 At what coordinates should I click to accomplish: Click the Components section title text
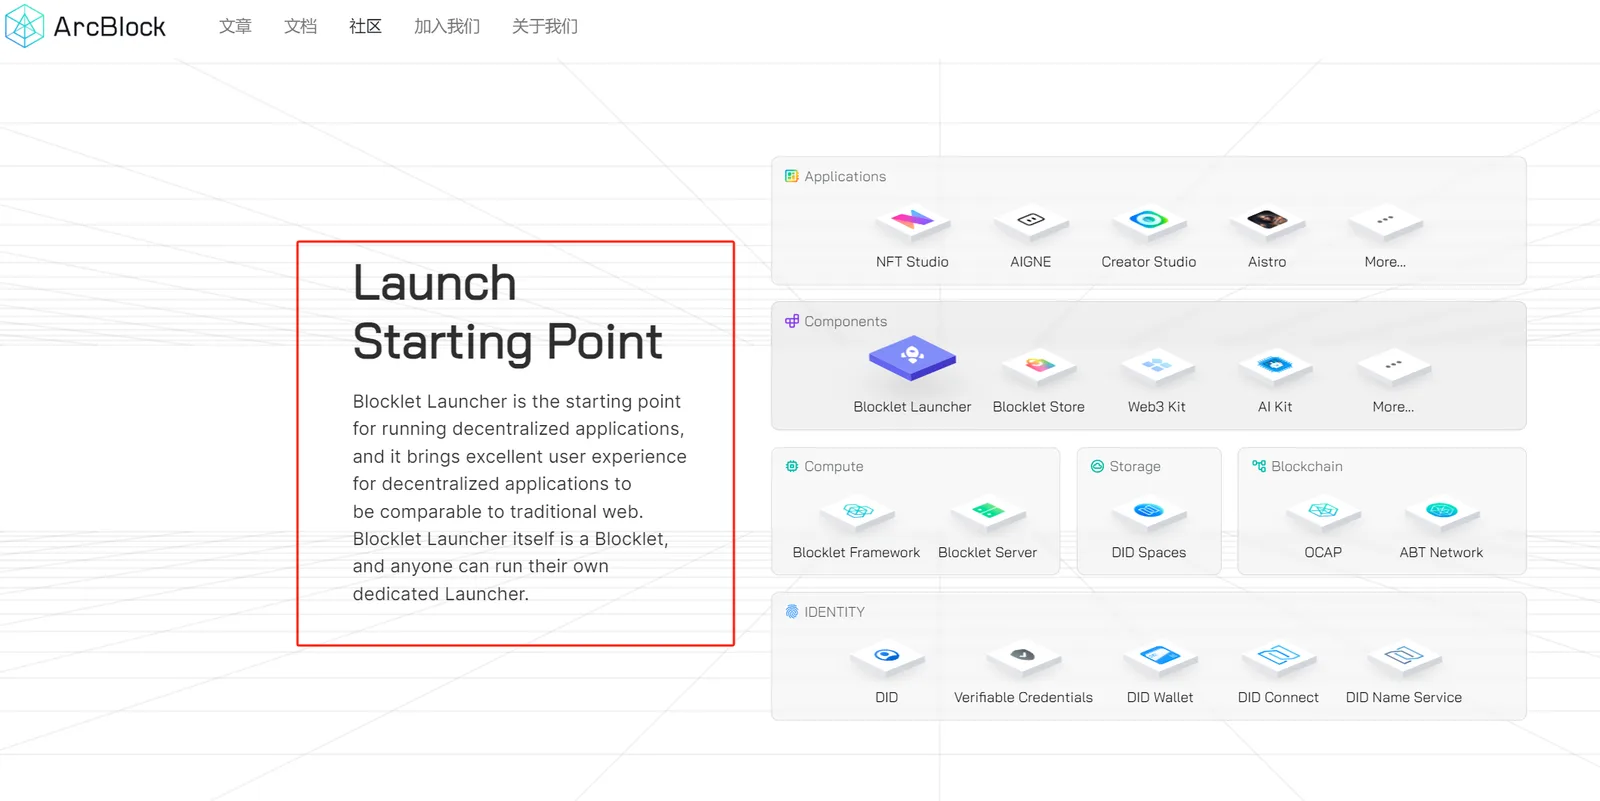(x=846, y=321)
